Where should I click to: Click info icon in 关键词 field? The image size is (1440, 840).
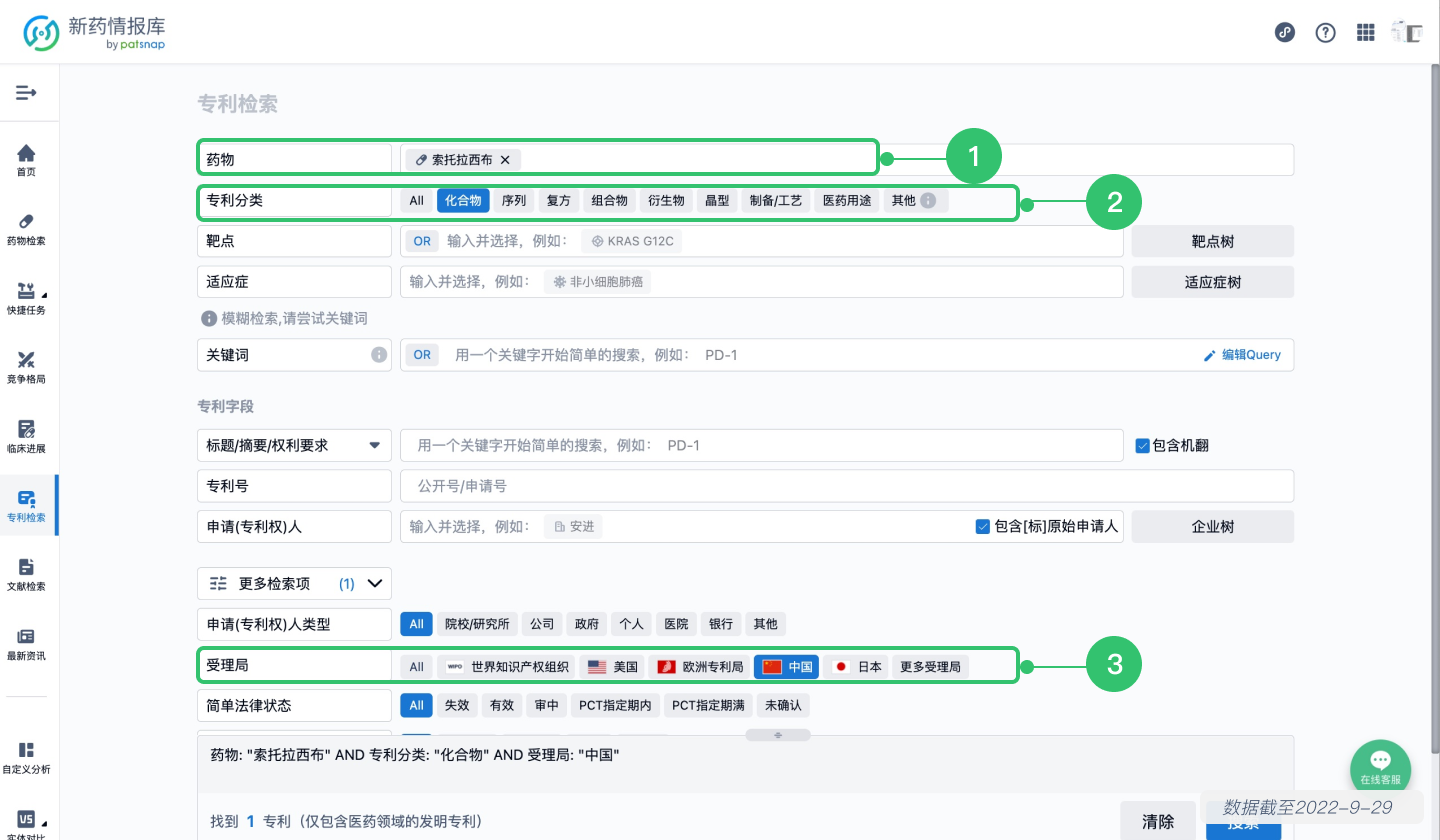(x=379, y=355)
